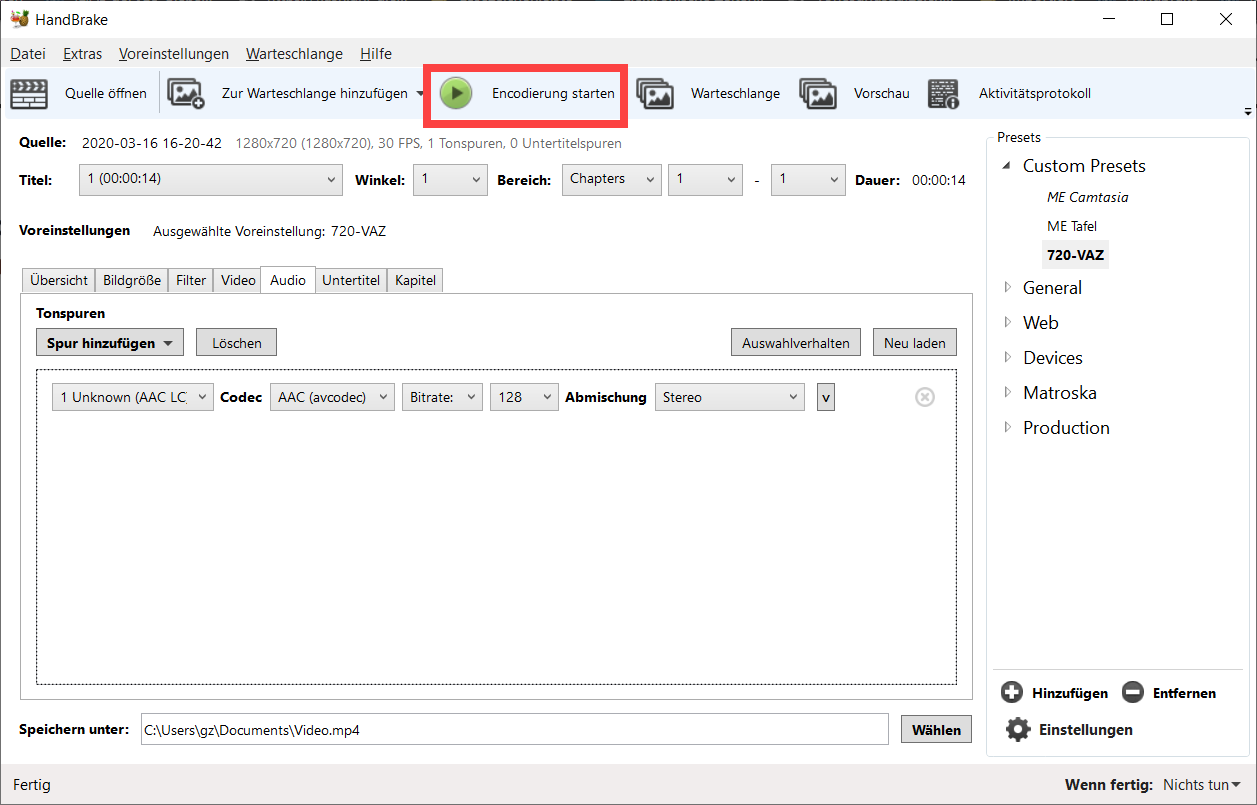This screenshot has width=1257, height=805.
Task: Open the Wenn fertig Nichts tun dropdown
Action: [x=1201, y=785]
